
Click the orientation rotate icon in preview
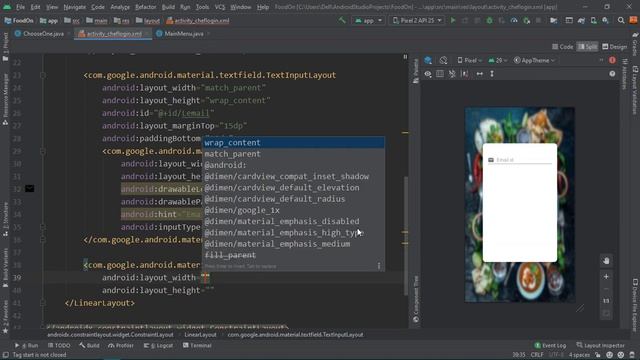point(444,60)
